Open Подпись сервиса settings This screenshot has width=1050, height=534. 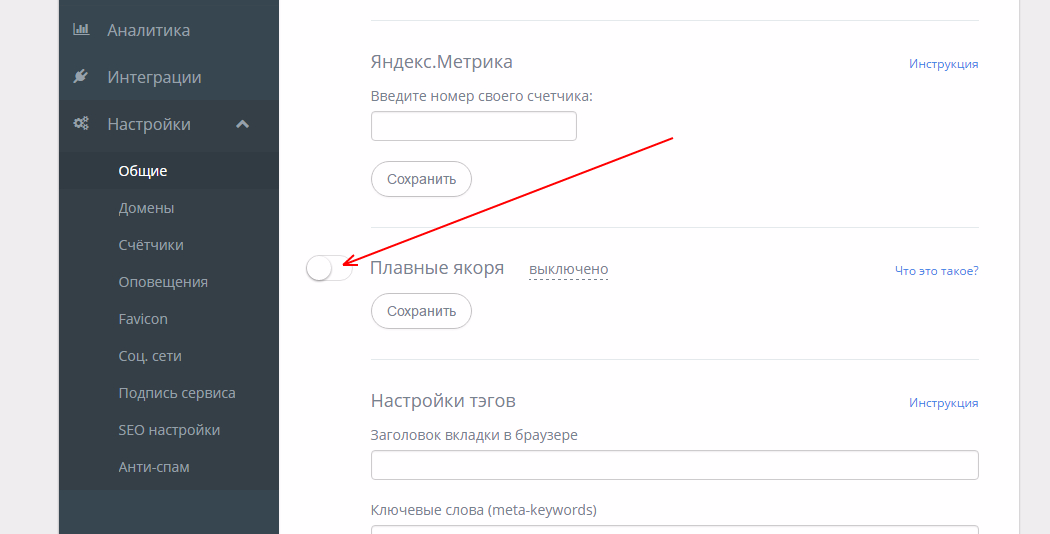click(177, 393)
